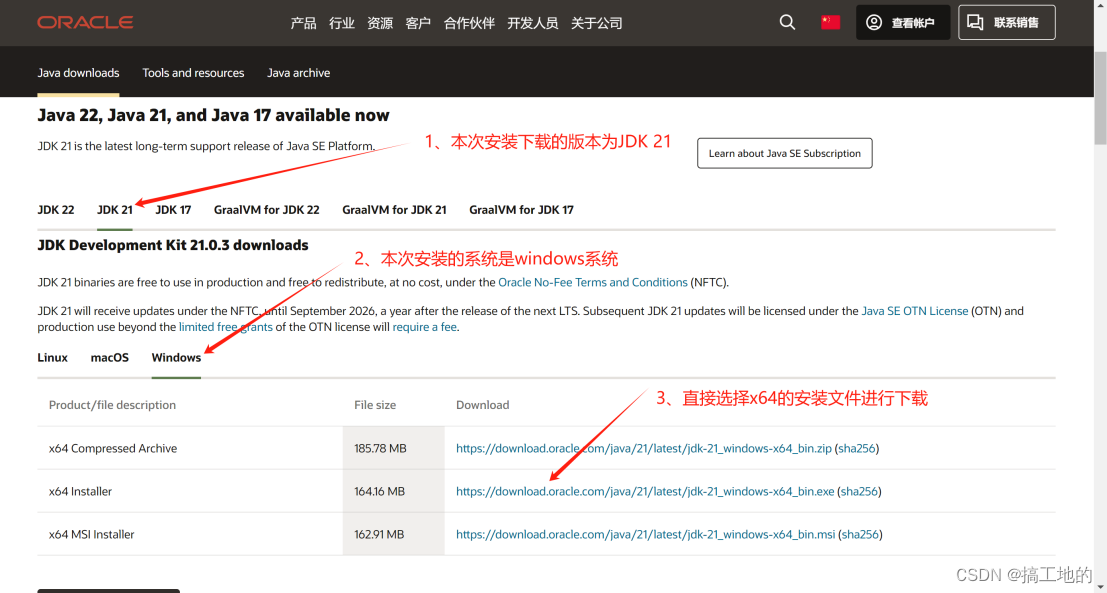The width and height of the screenshot is (1107, 593).
Task: Select the JDK 17 tab
Action: pos(173,210)
